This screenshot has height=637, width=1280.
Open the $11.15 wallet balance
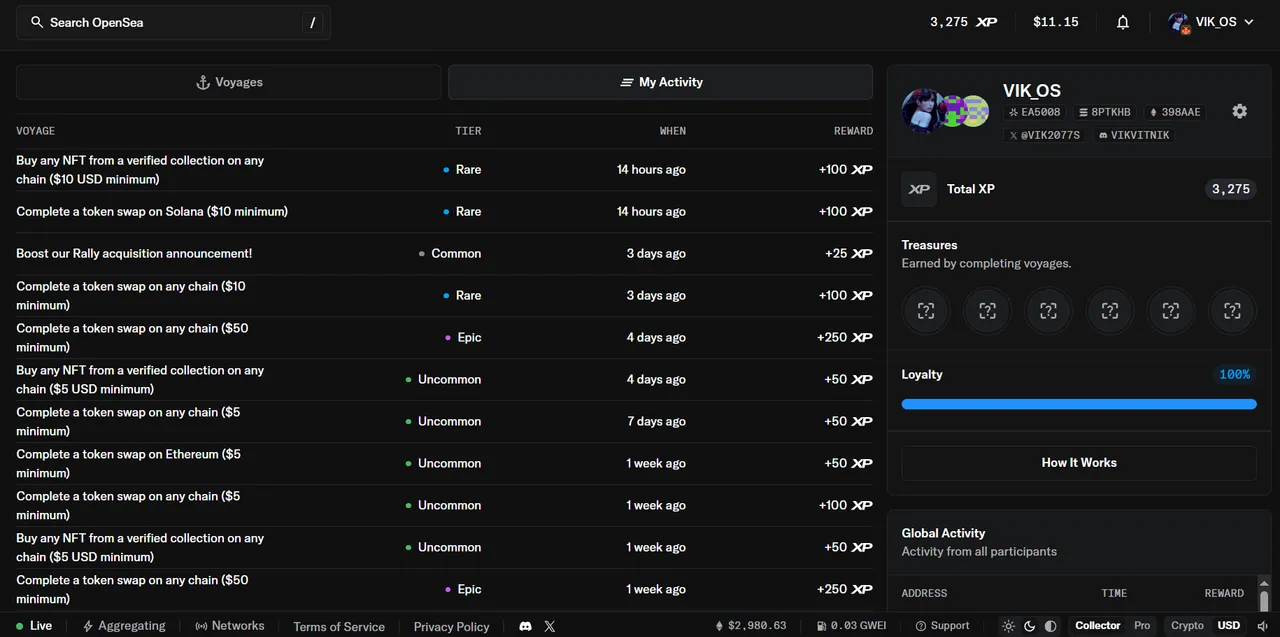1055,22
